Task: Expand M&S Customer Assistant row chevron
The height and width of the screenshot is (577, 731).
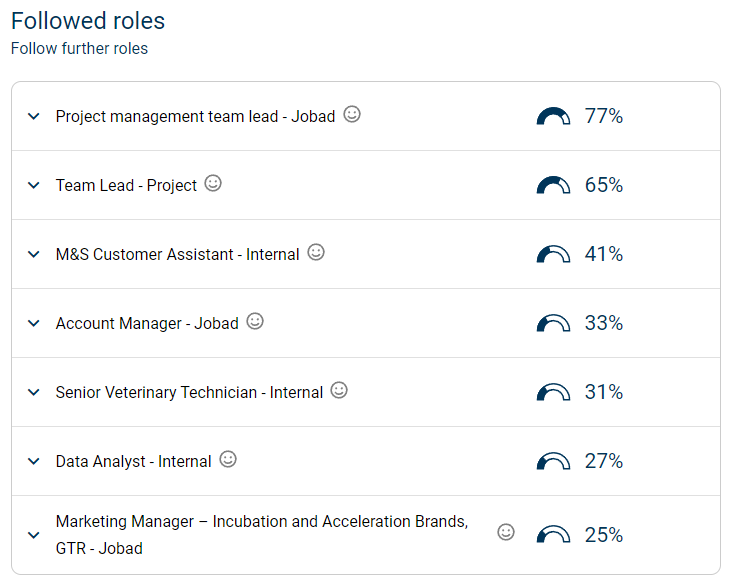Action: 34,255
